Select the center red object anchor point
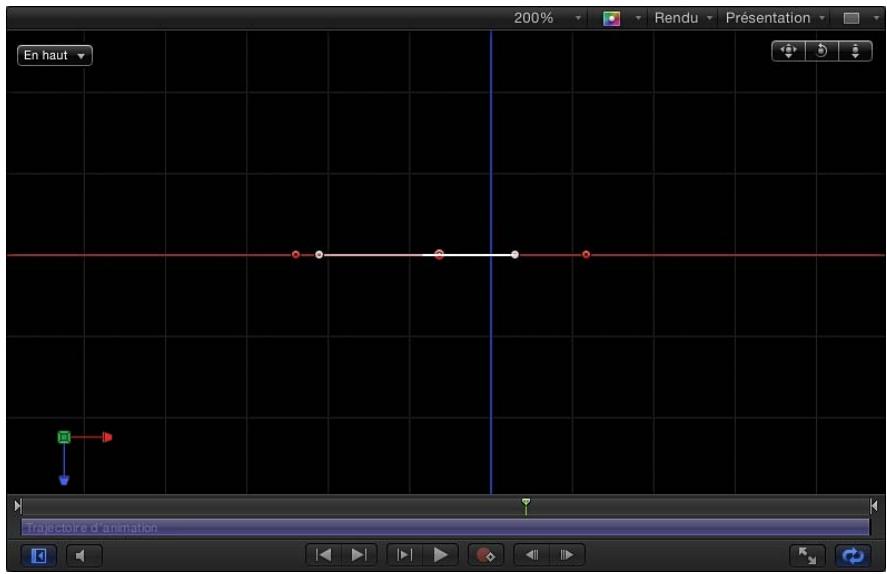Screen dimensions: 887x574 tap(439, 254)
